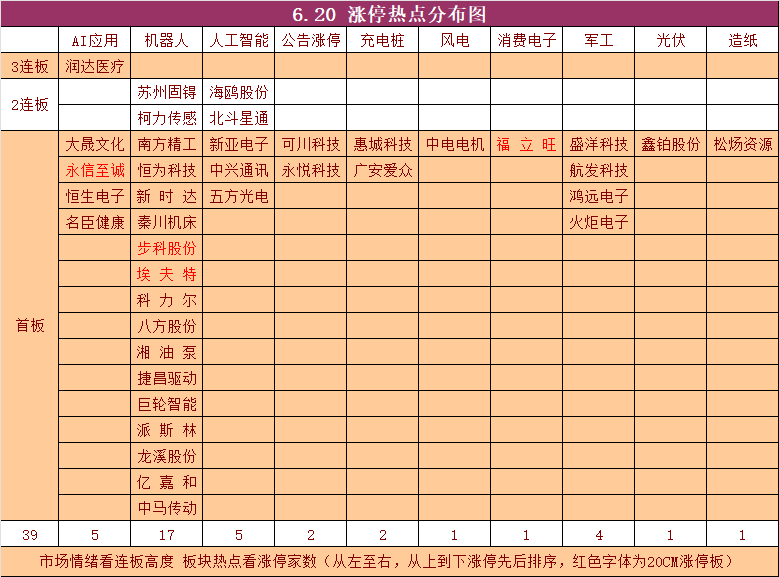Click the cell 海鸥股份
The image size is (779, 577).
[238, 92]
